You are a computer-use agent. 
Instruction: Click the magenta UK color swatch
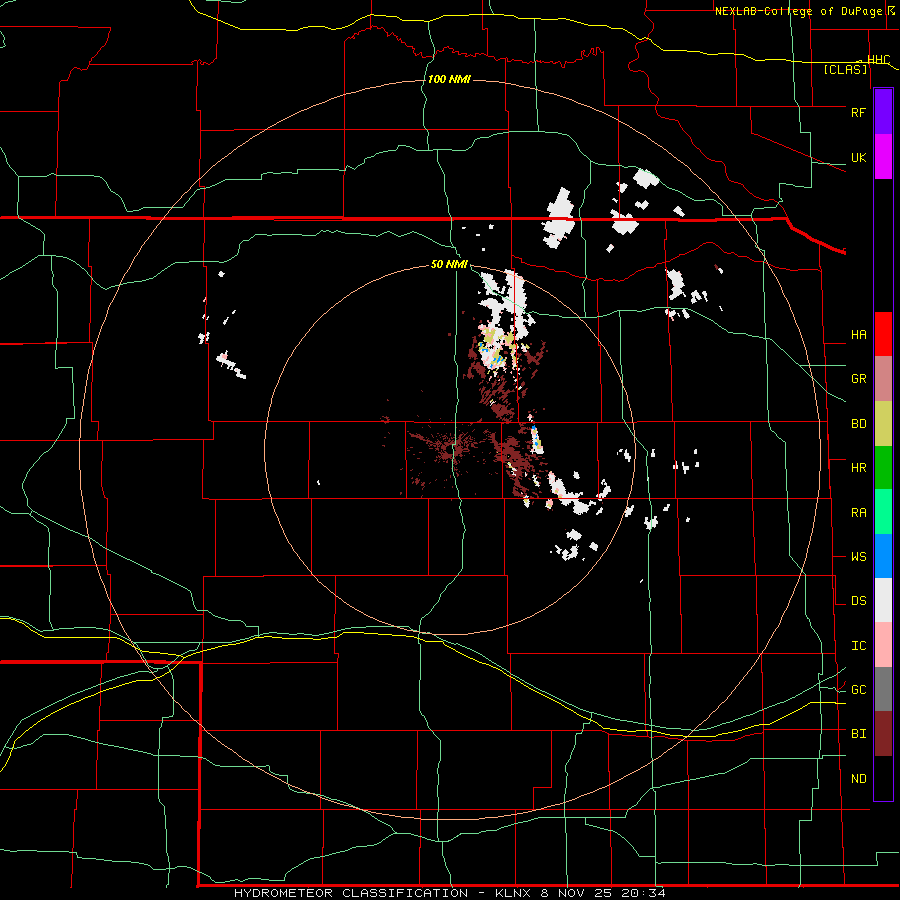pos(883,157)
